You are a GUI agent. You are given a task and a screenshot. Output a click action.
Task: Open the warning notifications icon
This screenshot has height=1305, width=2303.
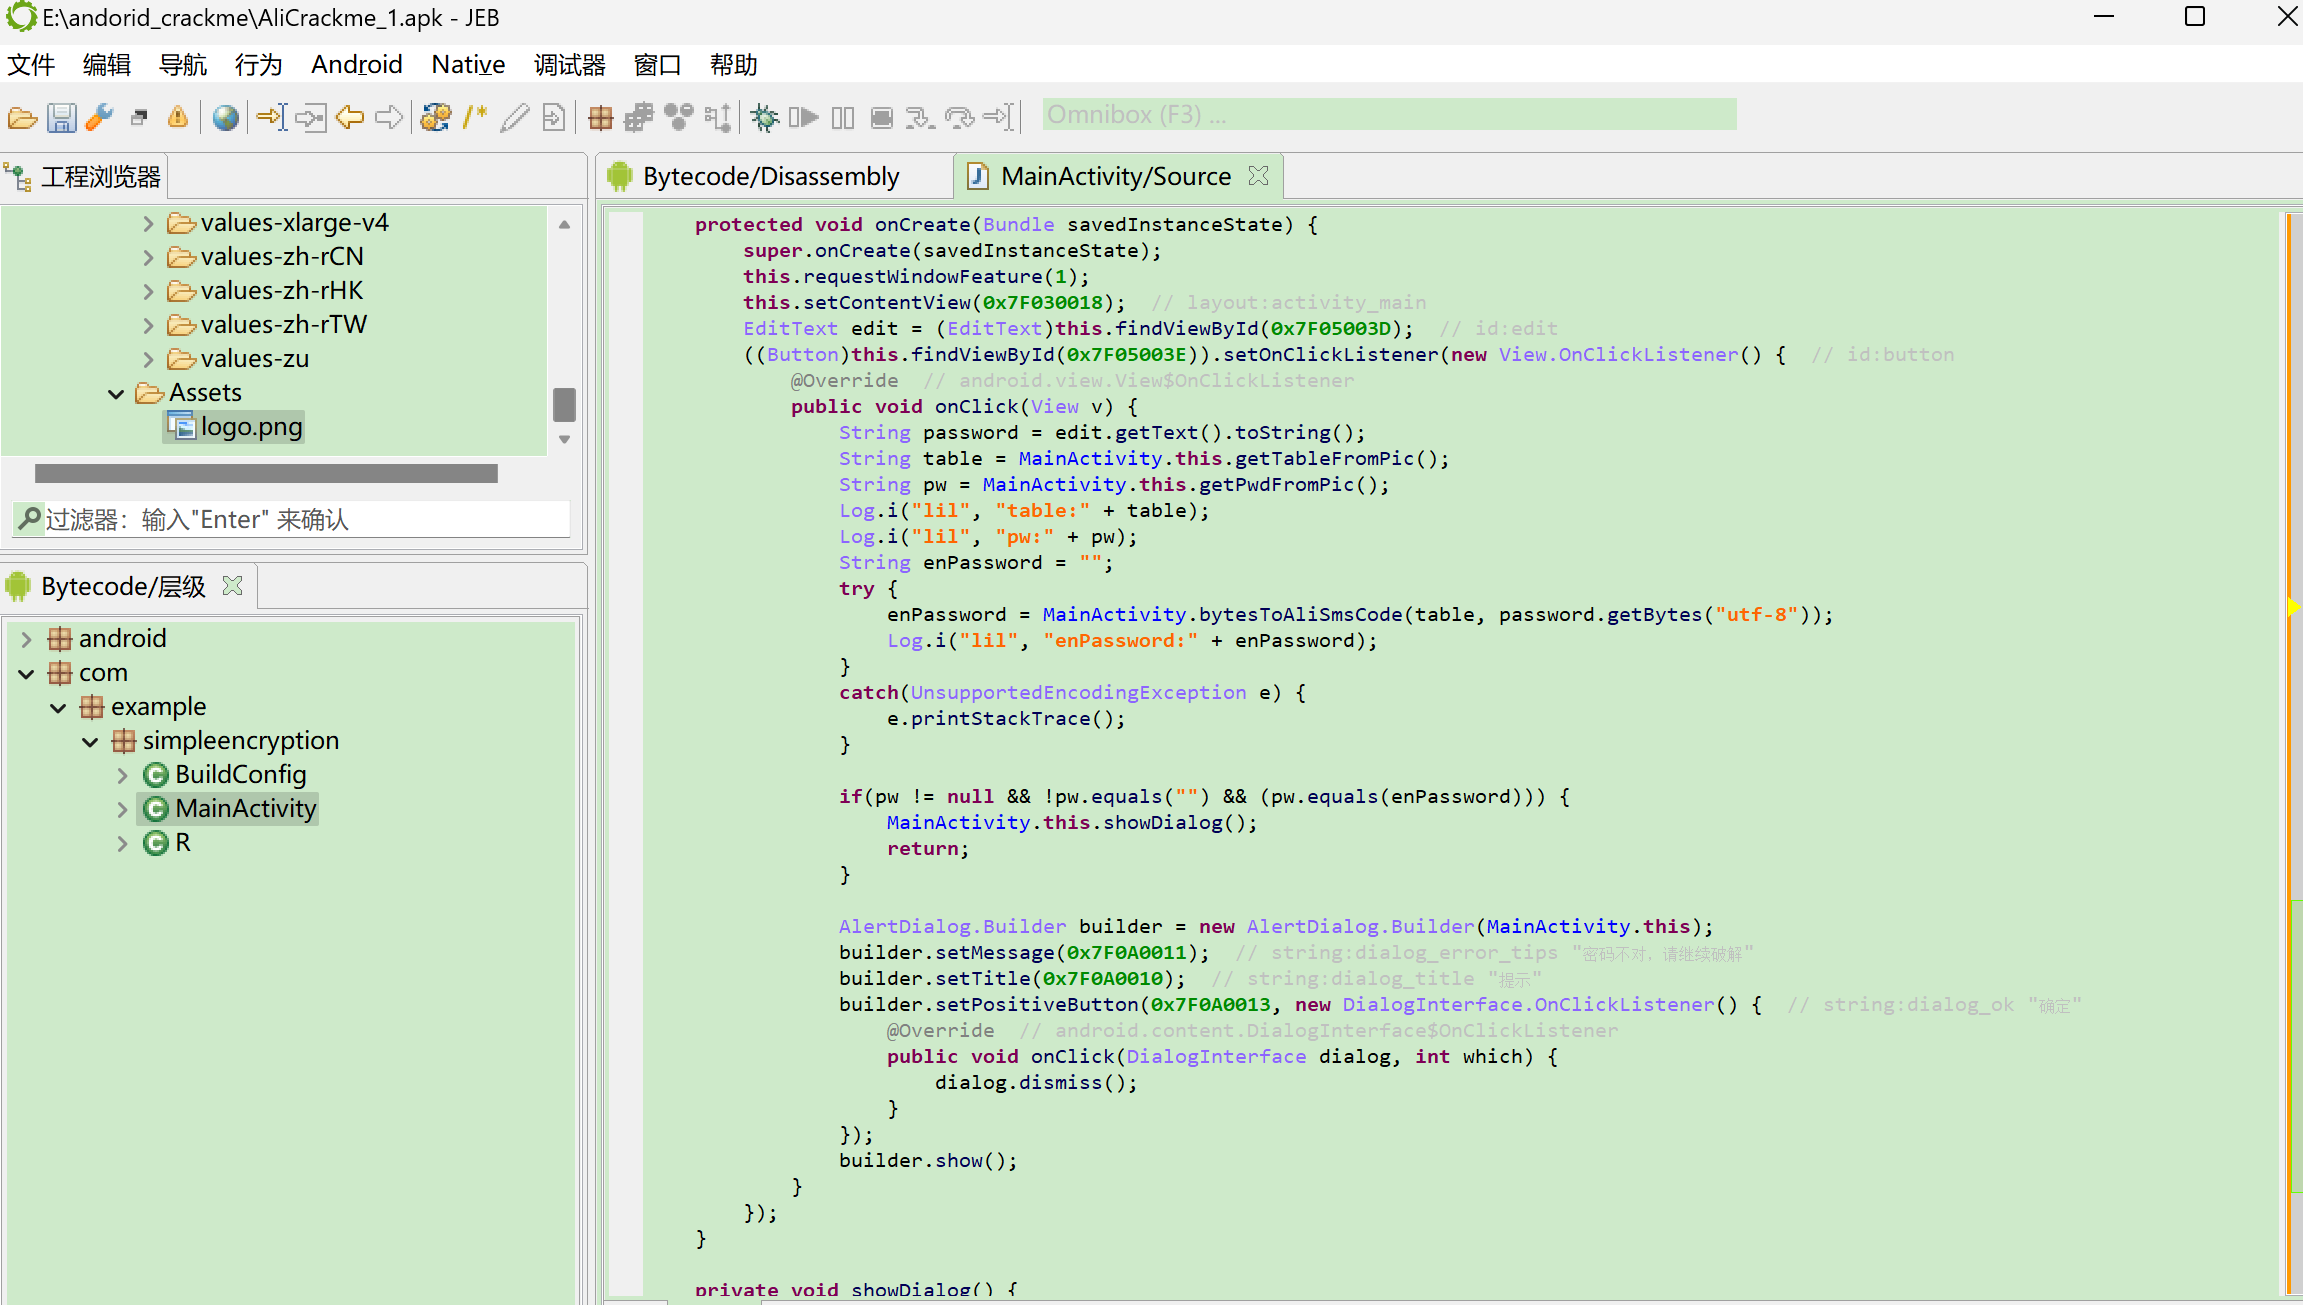(178, 118)
